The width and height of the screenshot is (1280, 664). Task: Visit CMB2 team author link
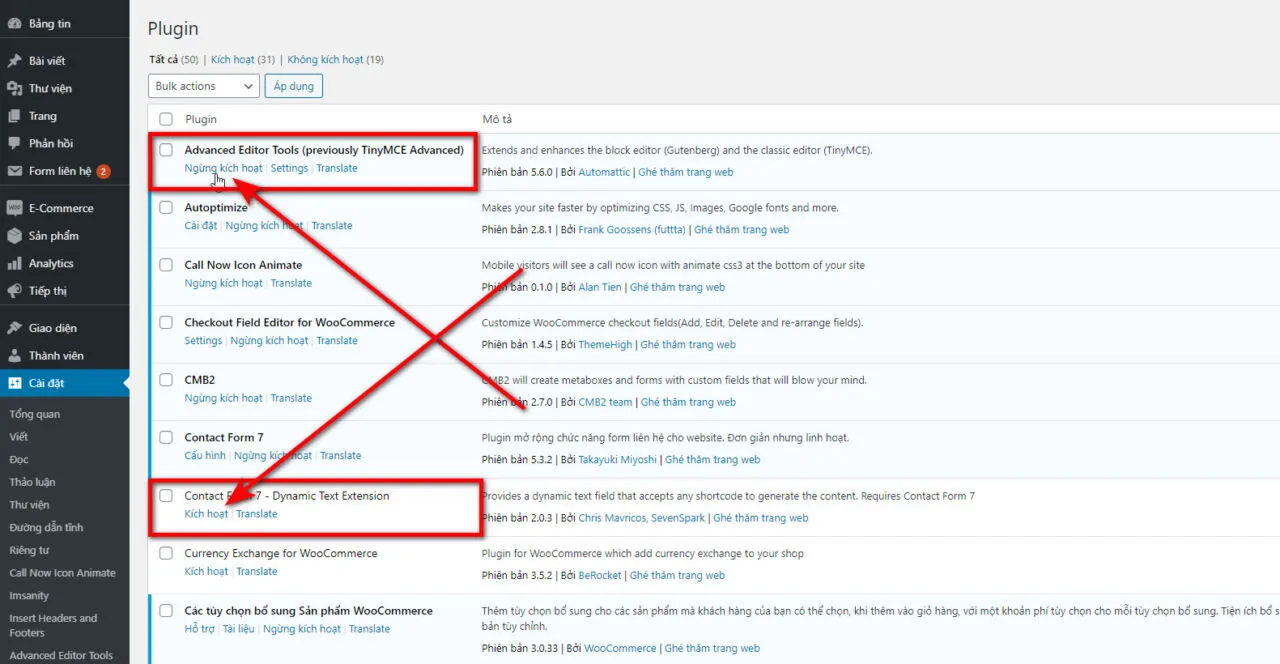click(x=605, y=402)
